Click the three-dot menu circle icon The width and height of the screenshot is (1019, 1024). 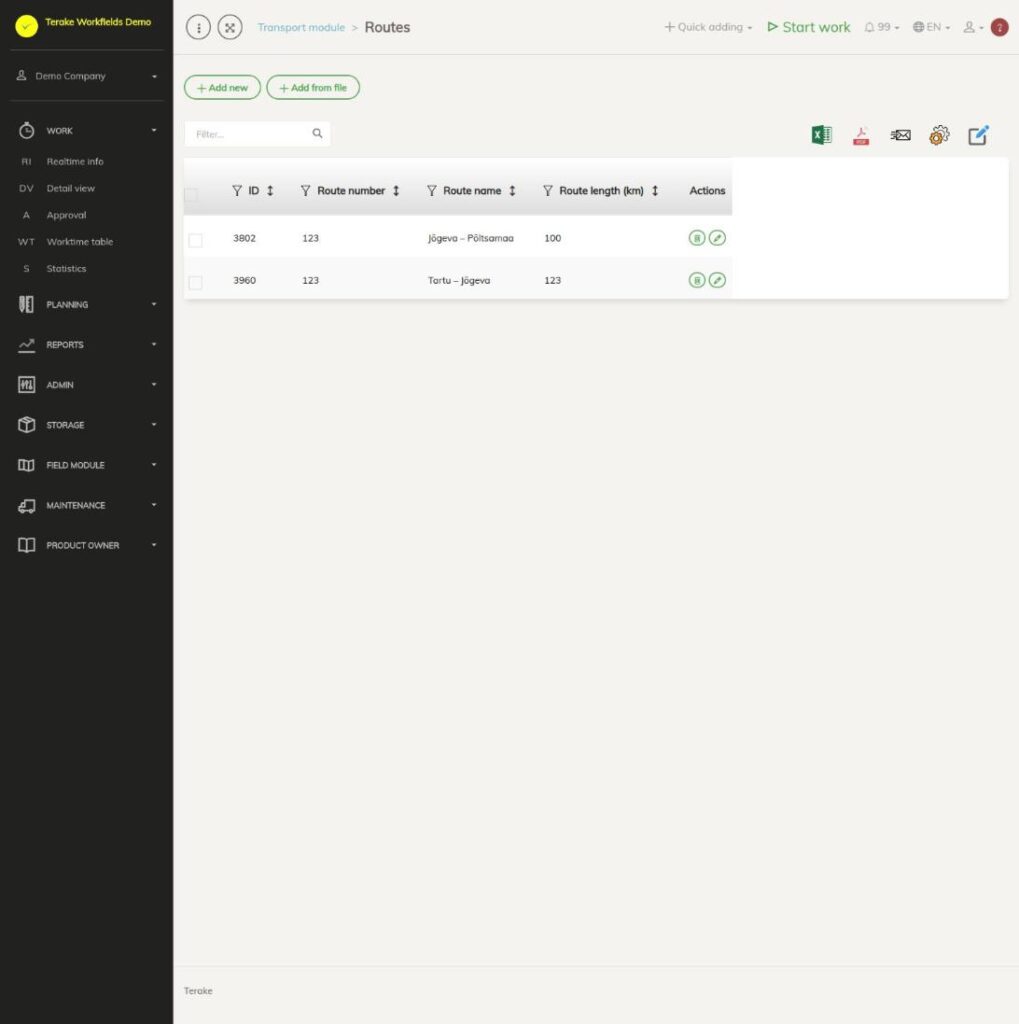pos(199,27)
